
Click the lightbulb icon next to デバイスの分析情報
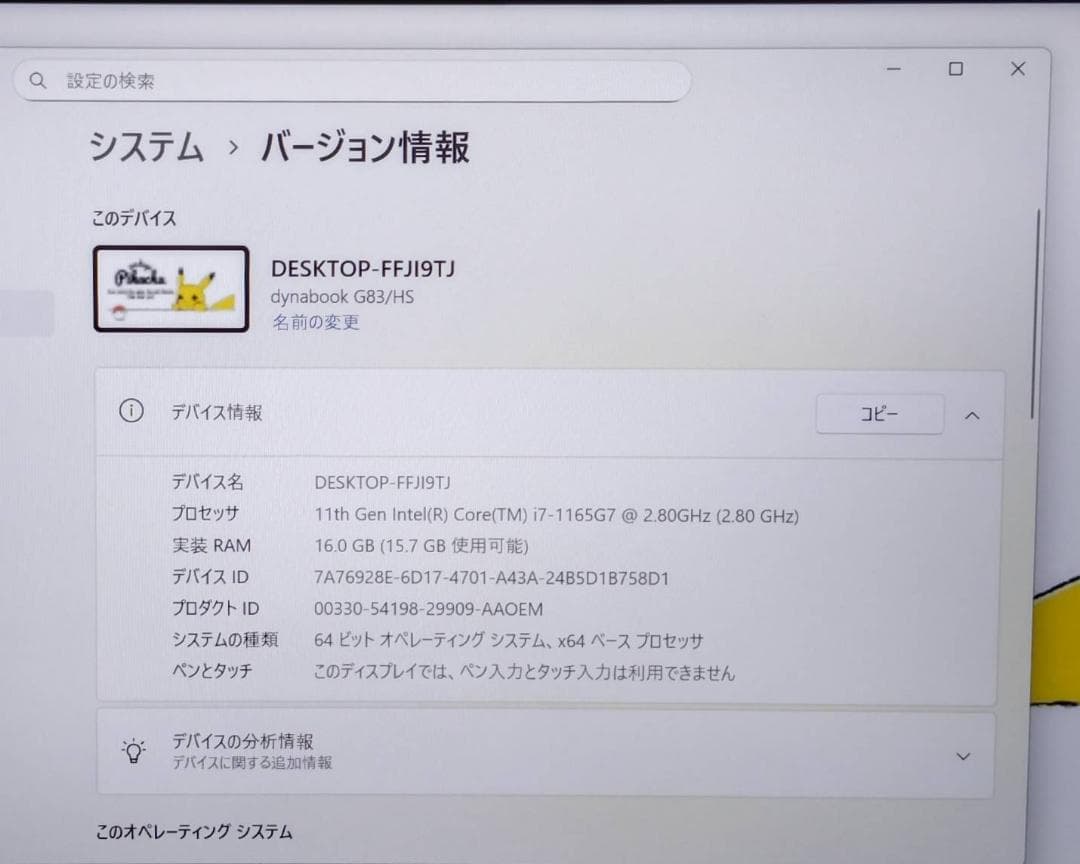click(131, 749)
